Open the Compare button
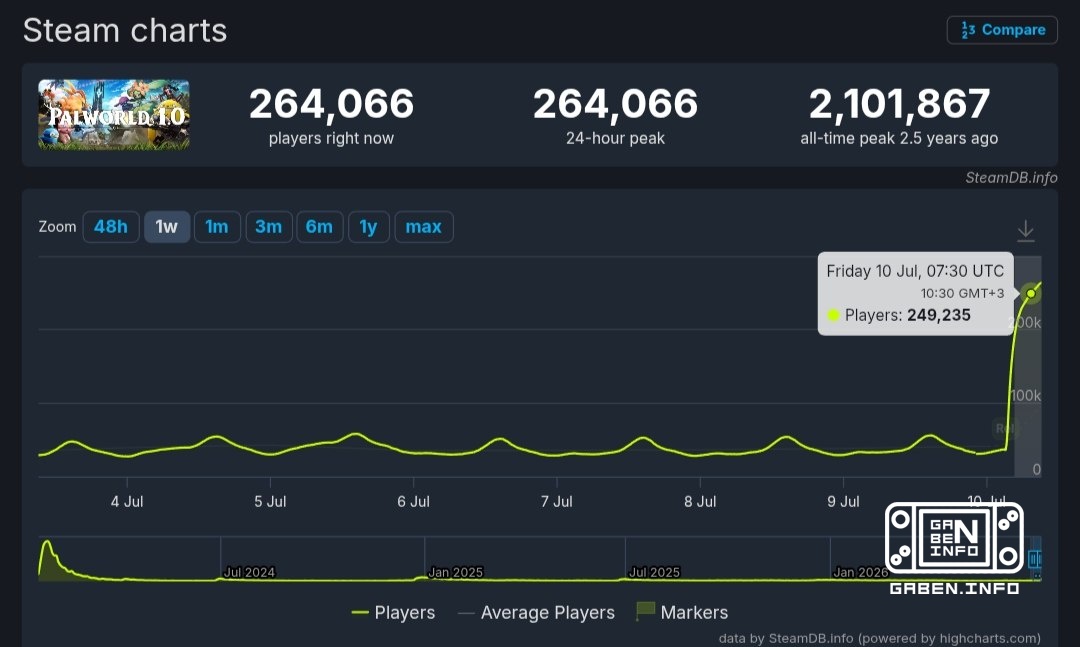 [x=1002, y=30]
